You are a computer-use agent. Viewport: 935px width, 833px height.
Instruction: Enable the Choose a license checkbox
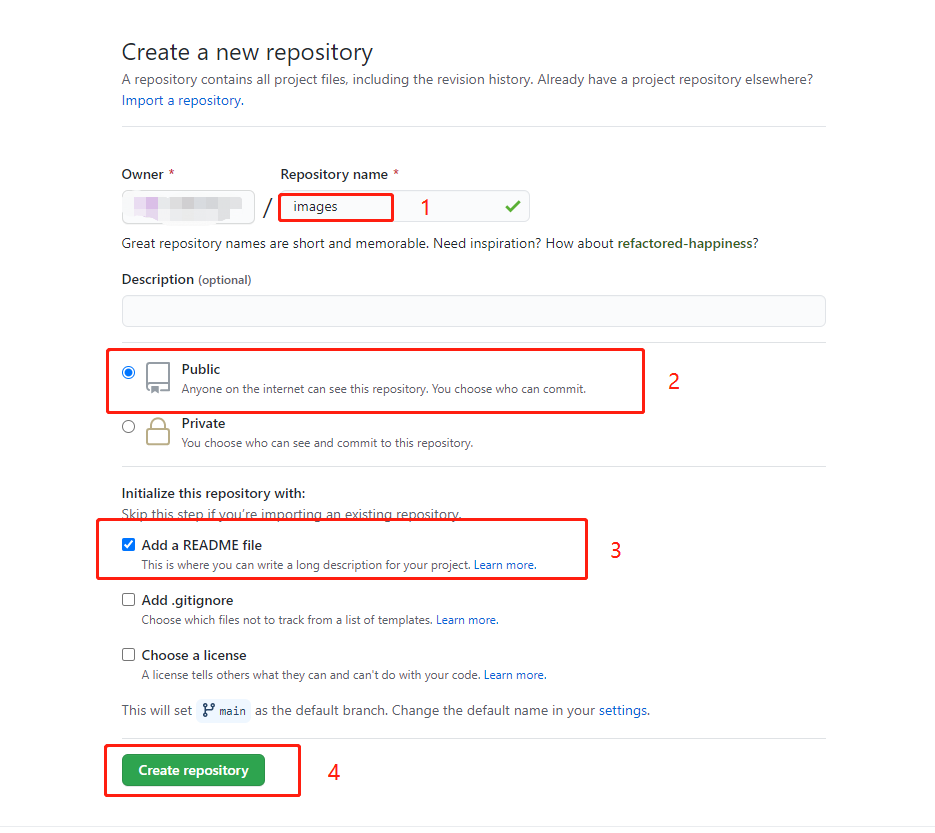[x=128, y=655]
